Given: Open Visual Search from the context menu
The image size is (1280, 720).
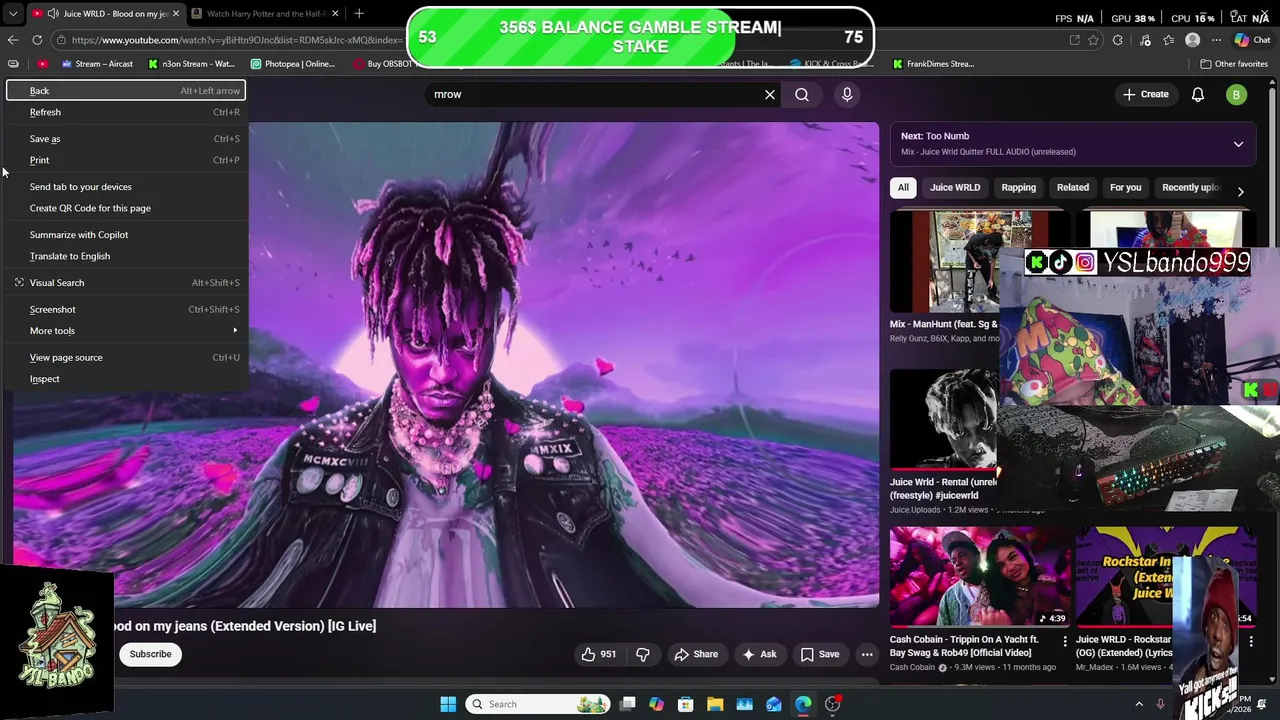Looking at the screenshot, I should pos(125,283).
